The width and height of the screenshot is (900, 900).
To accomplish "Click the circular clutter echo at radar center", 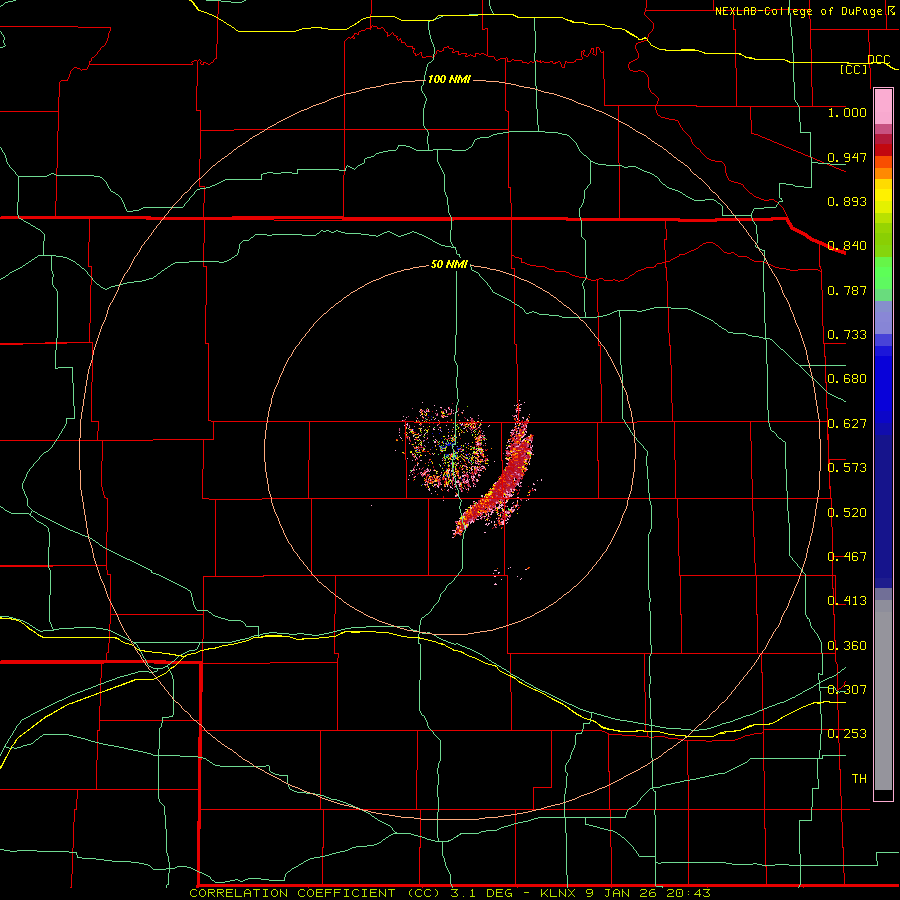I will click(x=445, y=449).
